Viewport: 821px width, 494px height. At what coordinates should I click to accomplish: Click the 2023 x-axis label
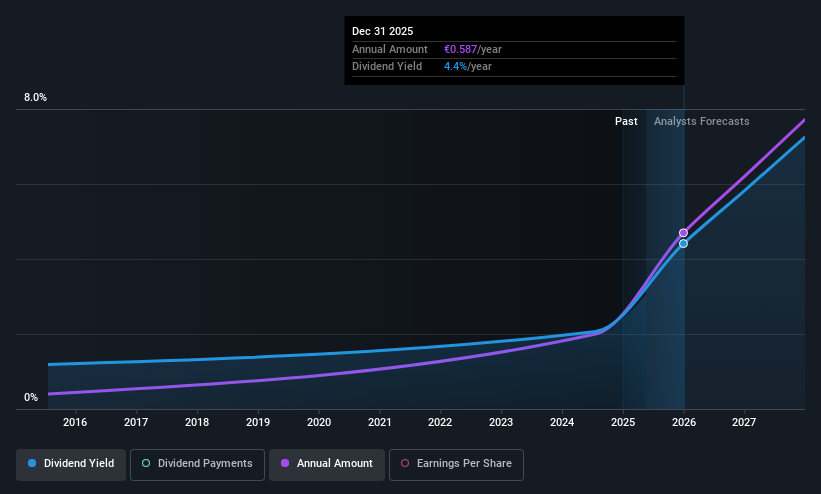tap(501, 422)
